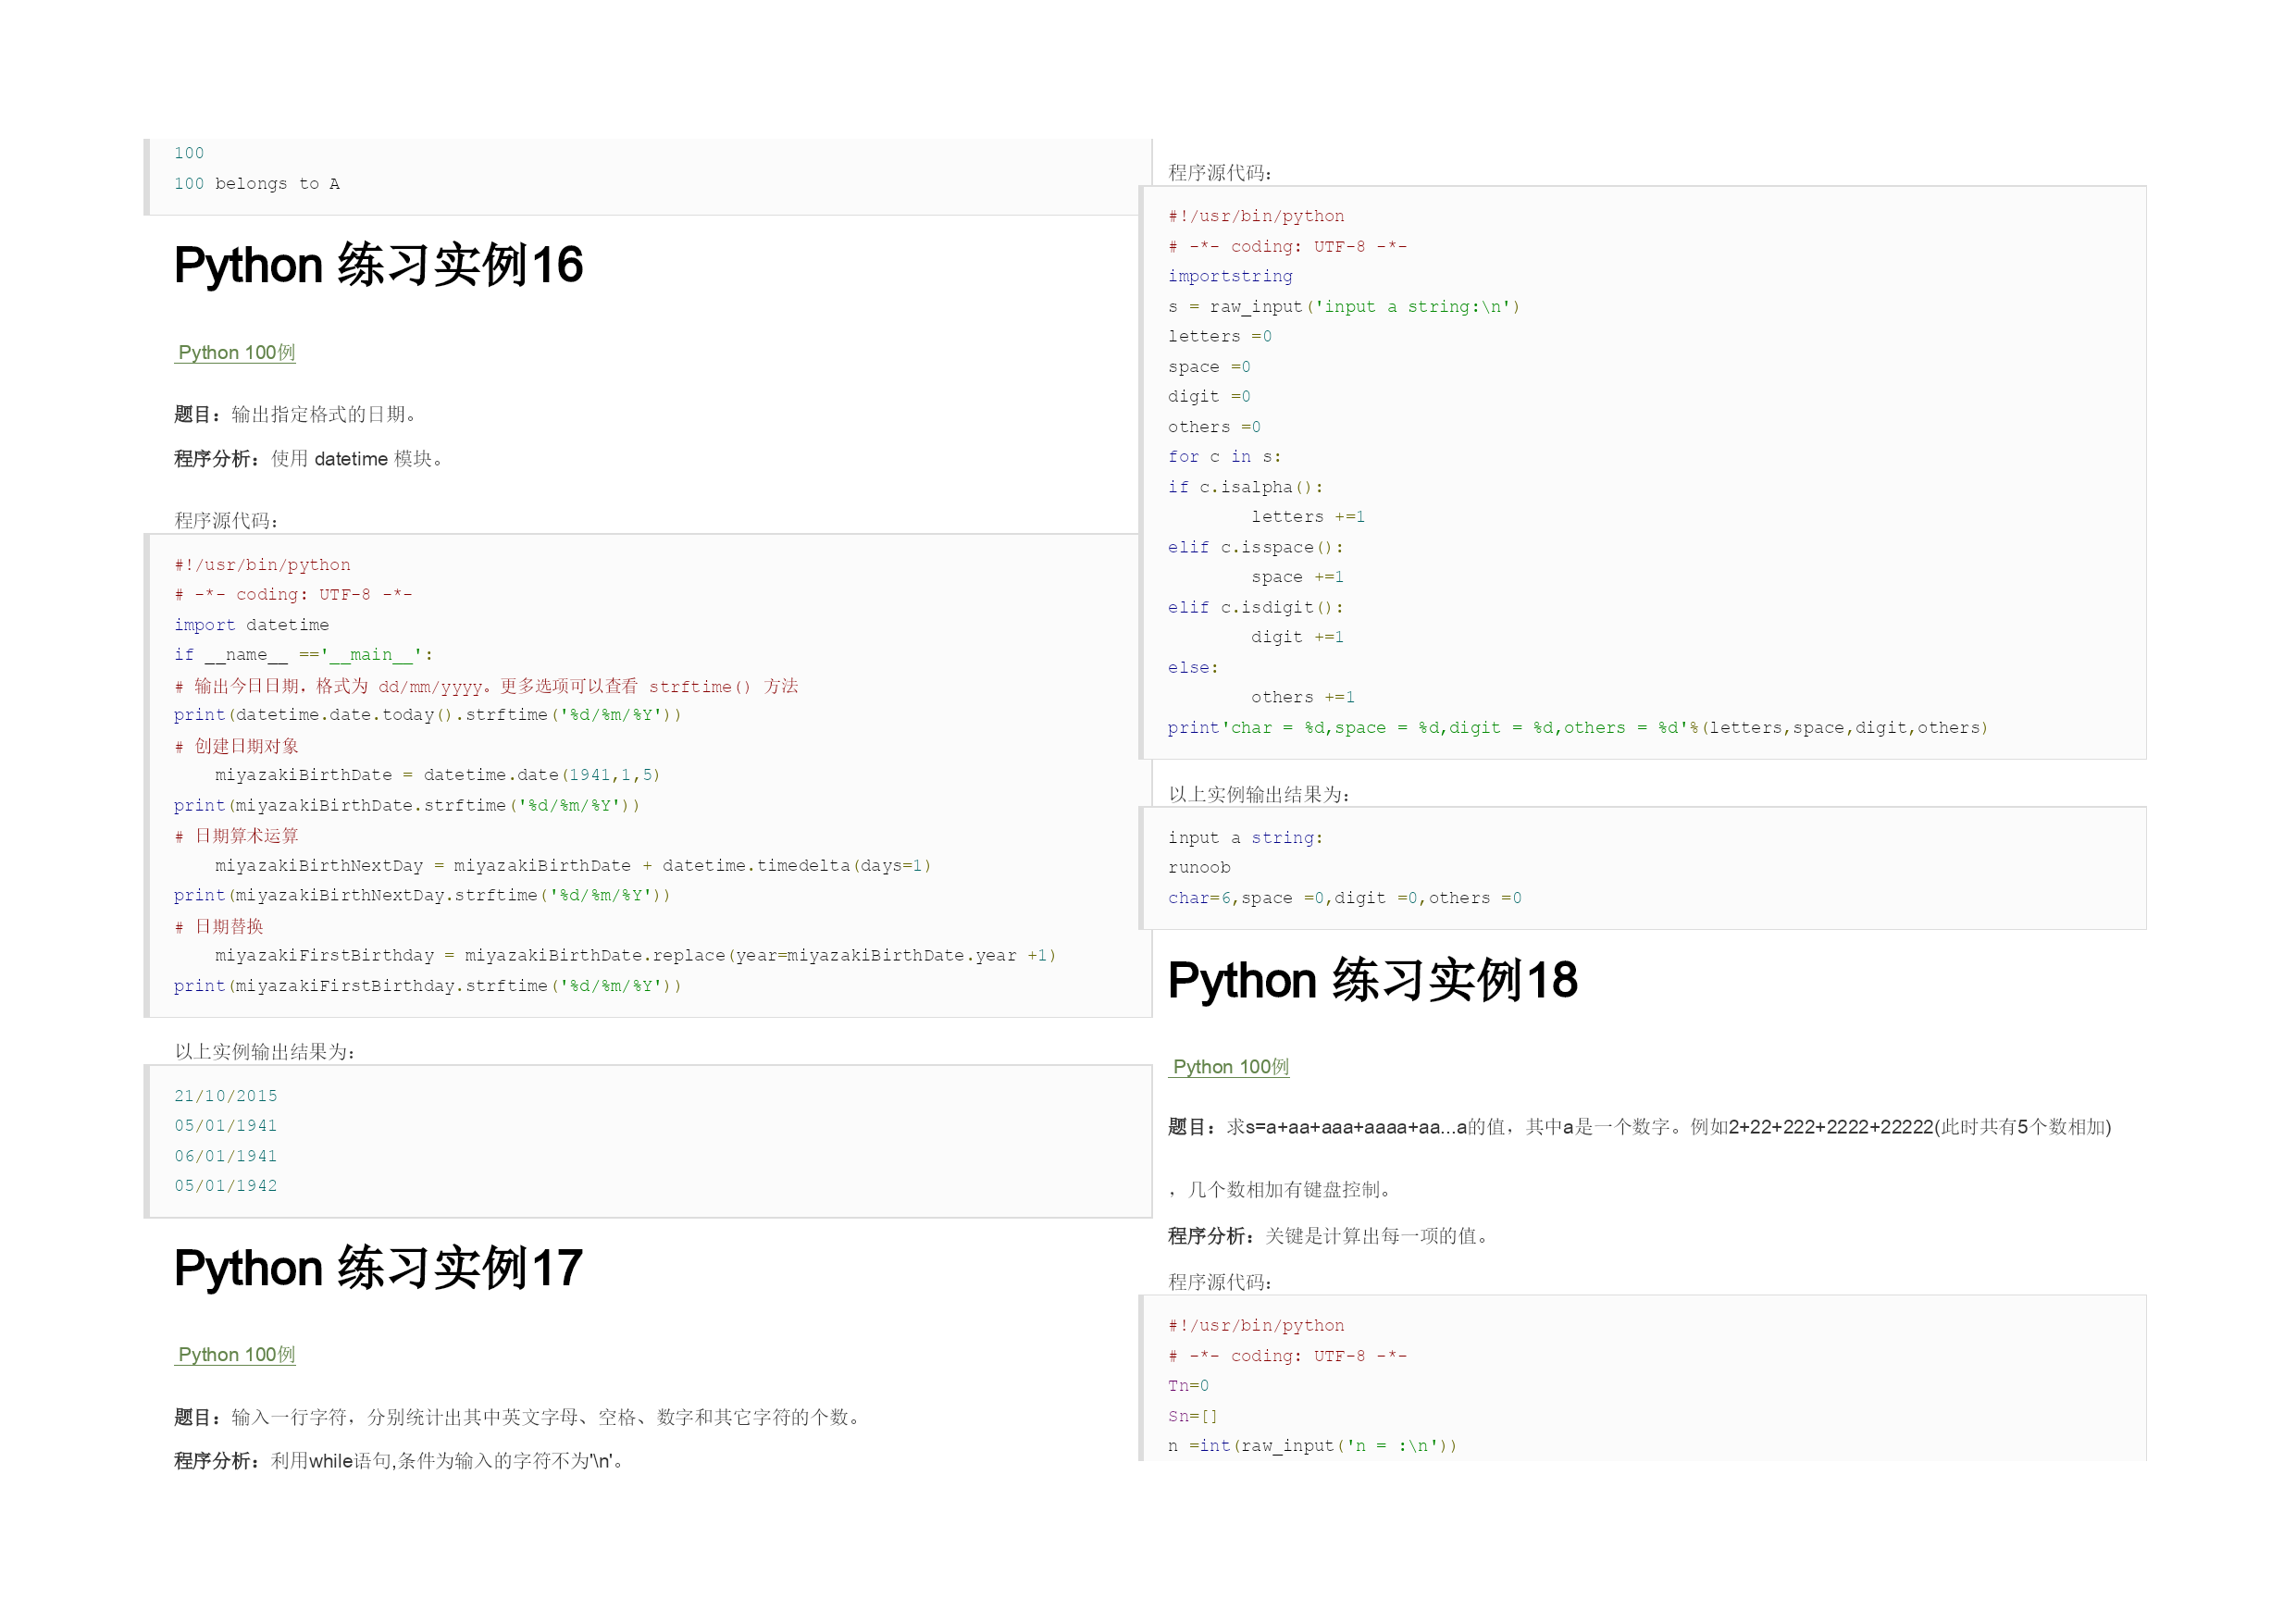Open the Python 100例 link under 练习实例16
Viewport: 2296px width, 1623px height.
[x=236, y=353]
